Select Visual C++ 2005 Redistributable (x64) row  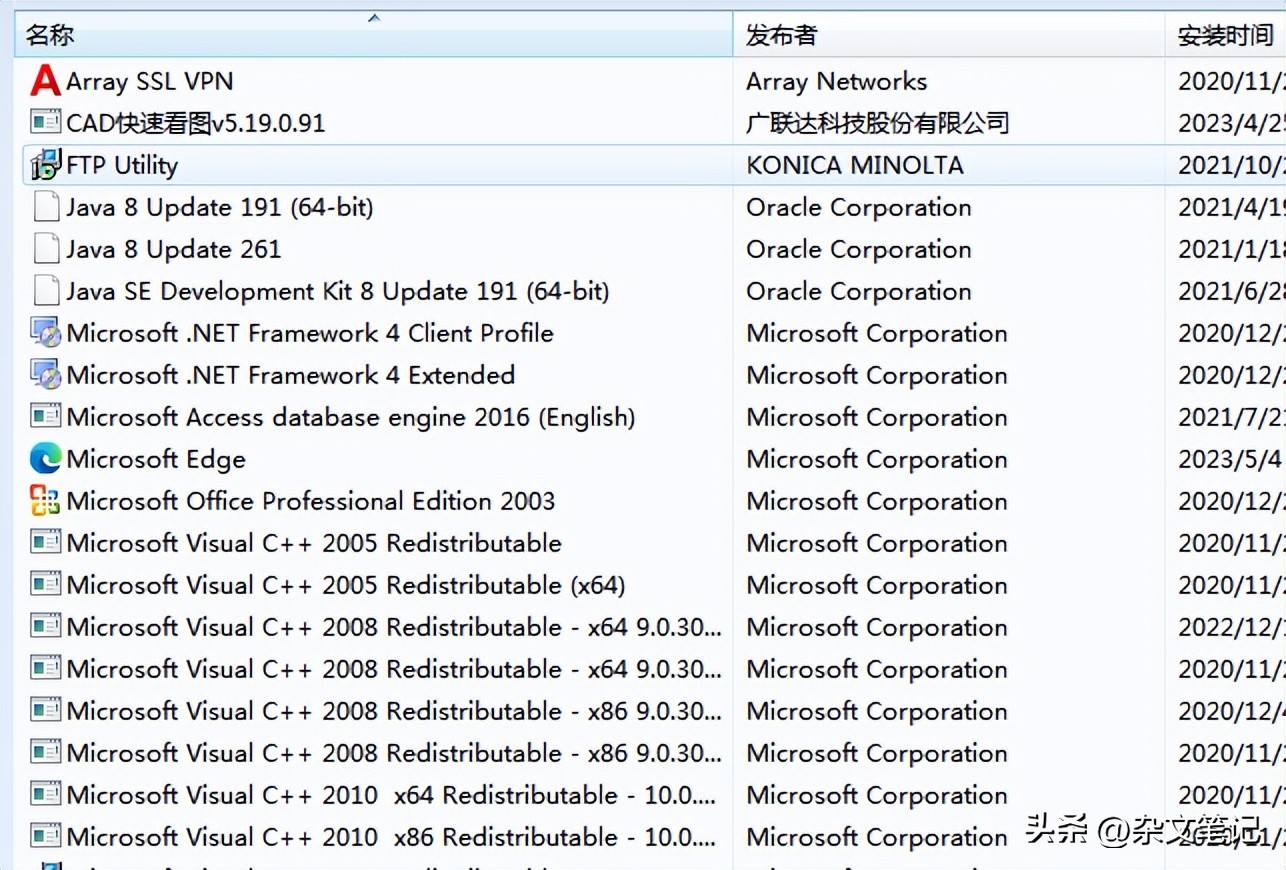pyautogui.click(x=345, y=585)
